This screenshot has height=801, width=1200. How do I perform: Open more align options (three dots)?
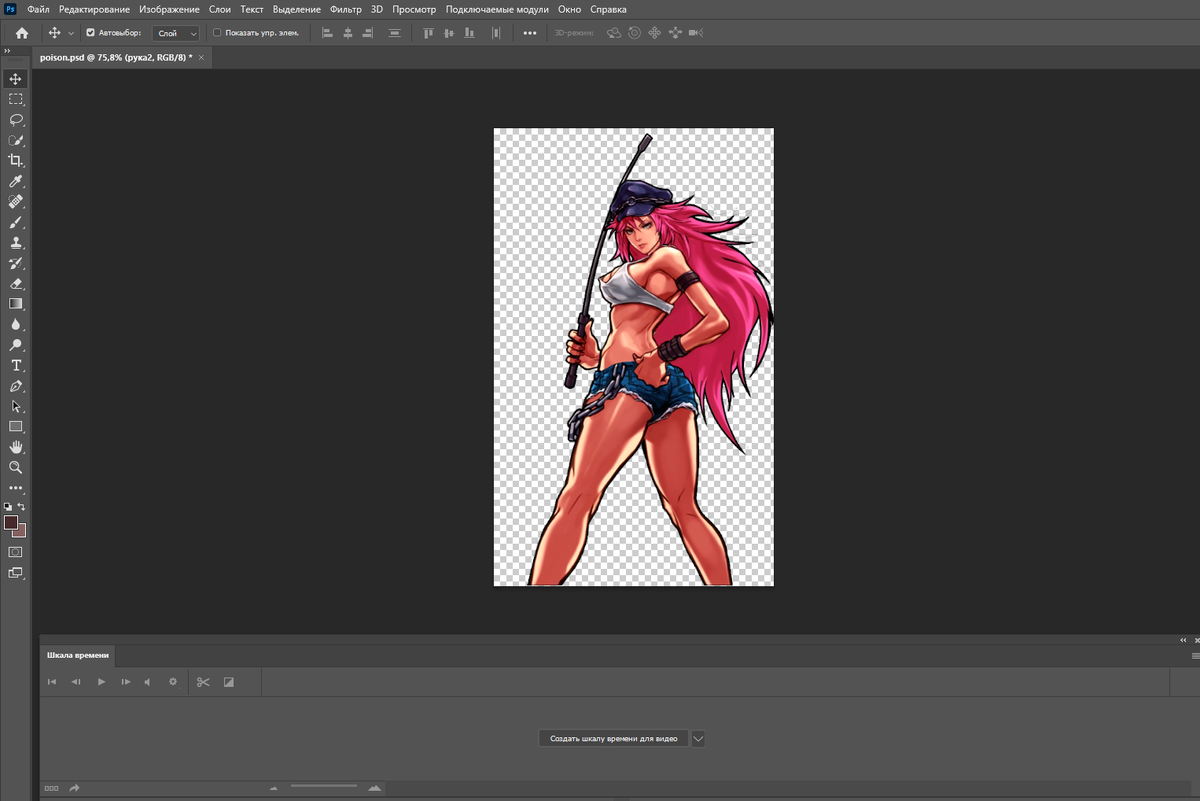tap(530, 33)
